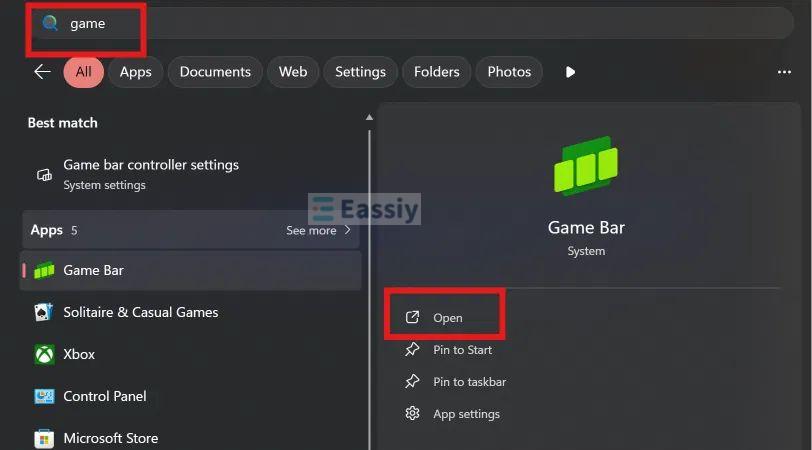Viewport: 812px width, 450px height.
Task: Open the Xbox app result
Action: [191, 354]
